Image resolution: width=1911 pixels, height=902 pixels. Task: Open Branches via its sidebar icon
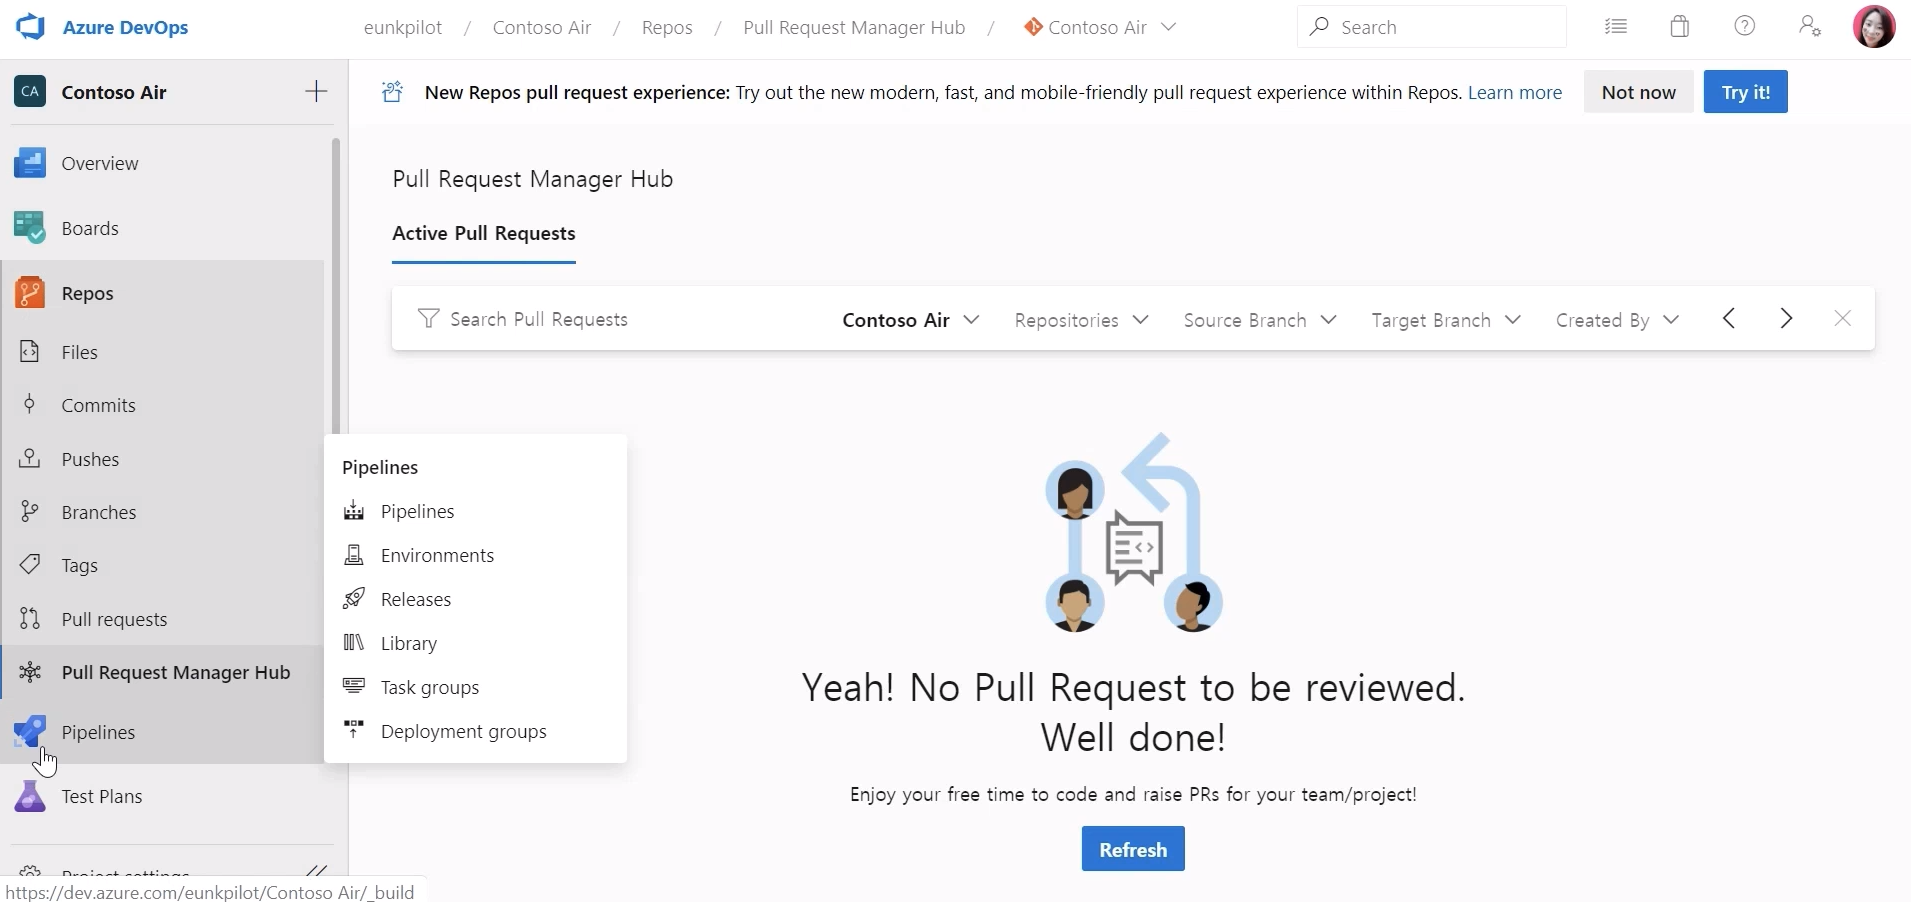coord(30,512)
